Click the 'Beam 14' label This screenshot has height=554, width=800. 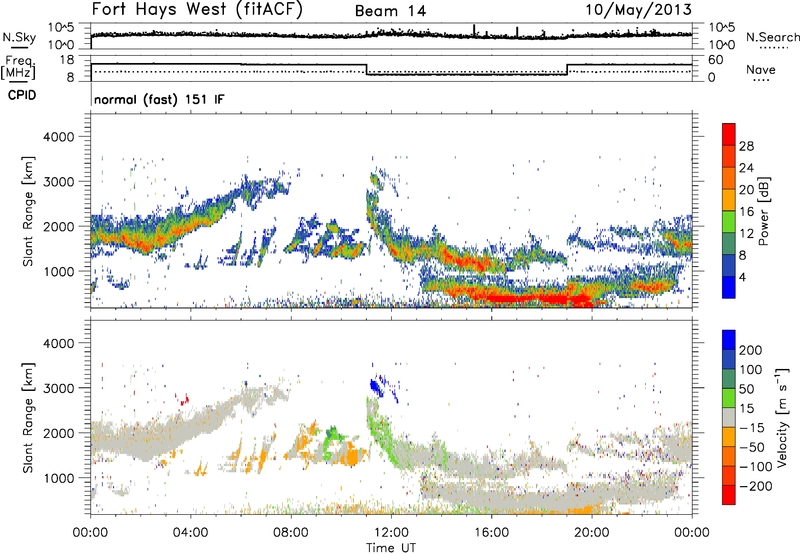[390, 11]
